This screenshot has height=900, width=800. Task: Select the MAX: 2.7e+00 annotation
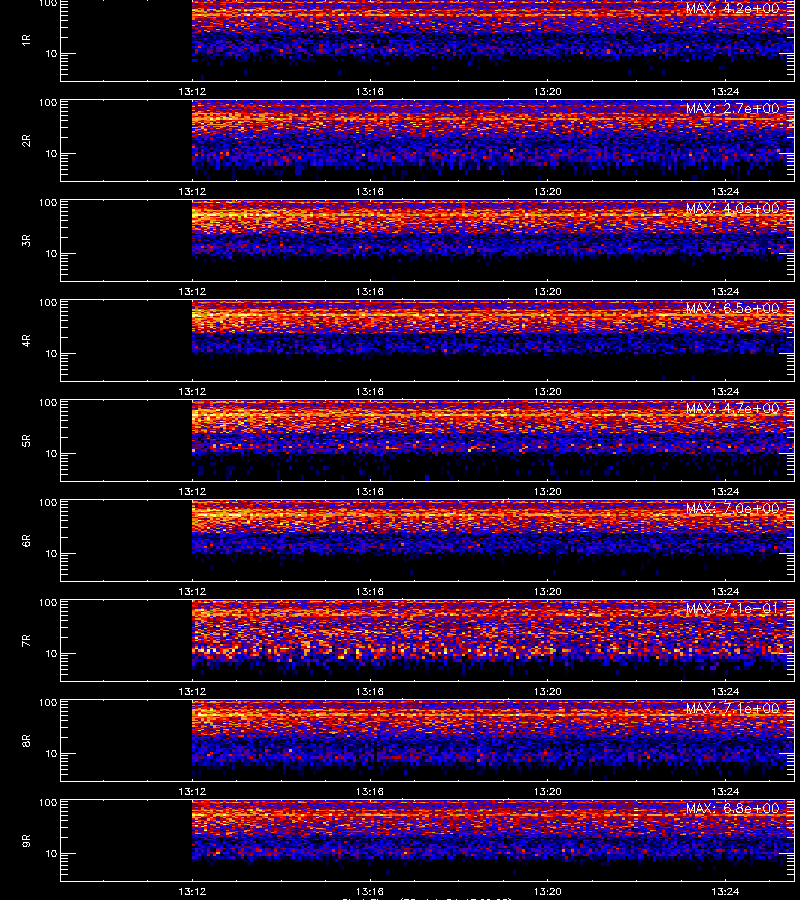pos(732,108)
